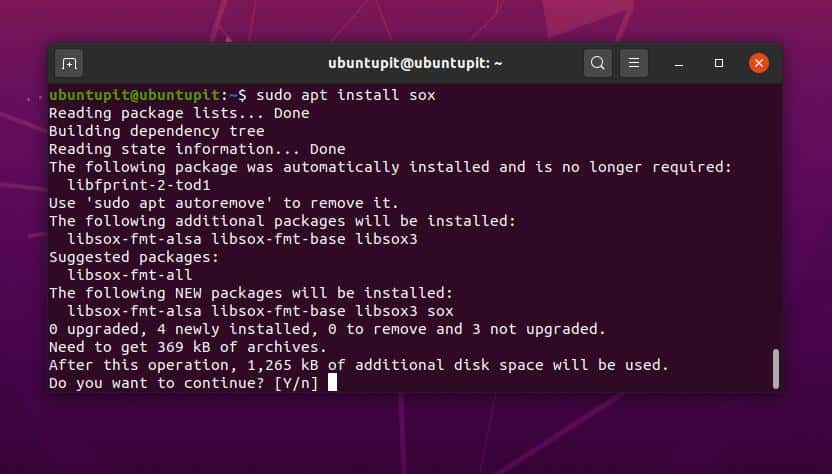
Task: Open a new terminal tab
Action: pos(69,63)
